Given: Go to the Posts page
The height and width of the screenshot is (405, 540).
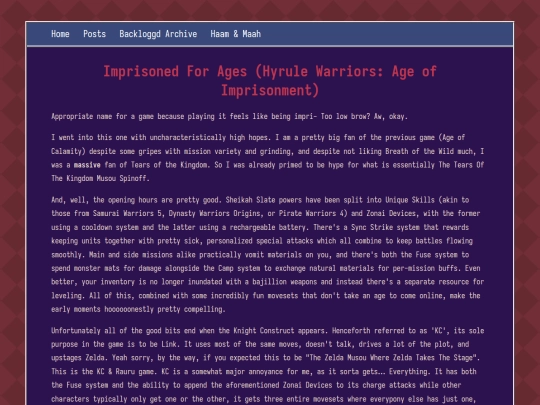Looking at the screenshot, I should tap(94, 34).
